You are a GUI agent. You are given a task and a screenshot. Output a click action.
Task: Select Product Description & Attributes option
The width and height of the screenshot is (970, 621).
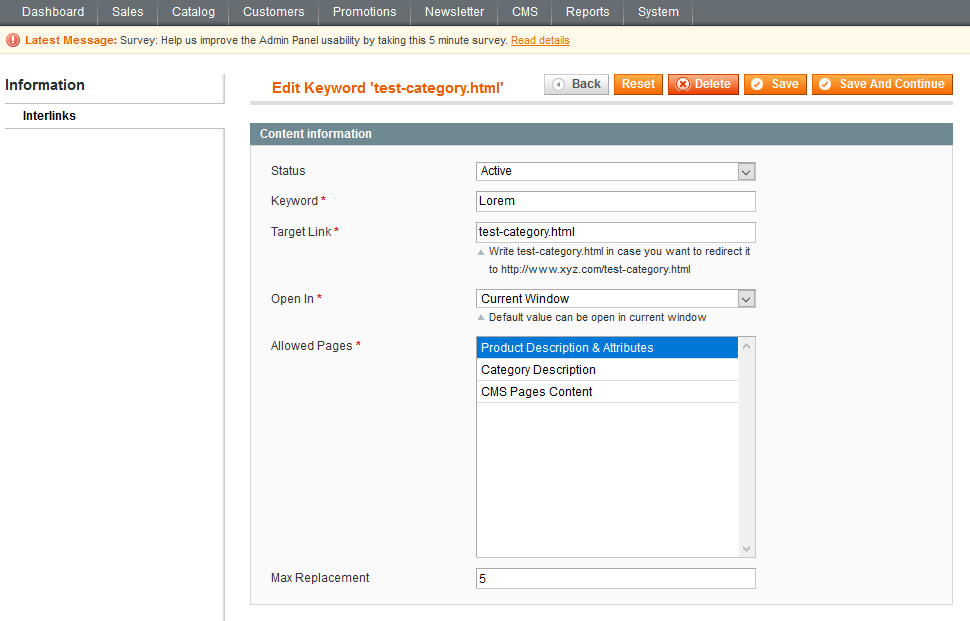[x=607, y=348]
